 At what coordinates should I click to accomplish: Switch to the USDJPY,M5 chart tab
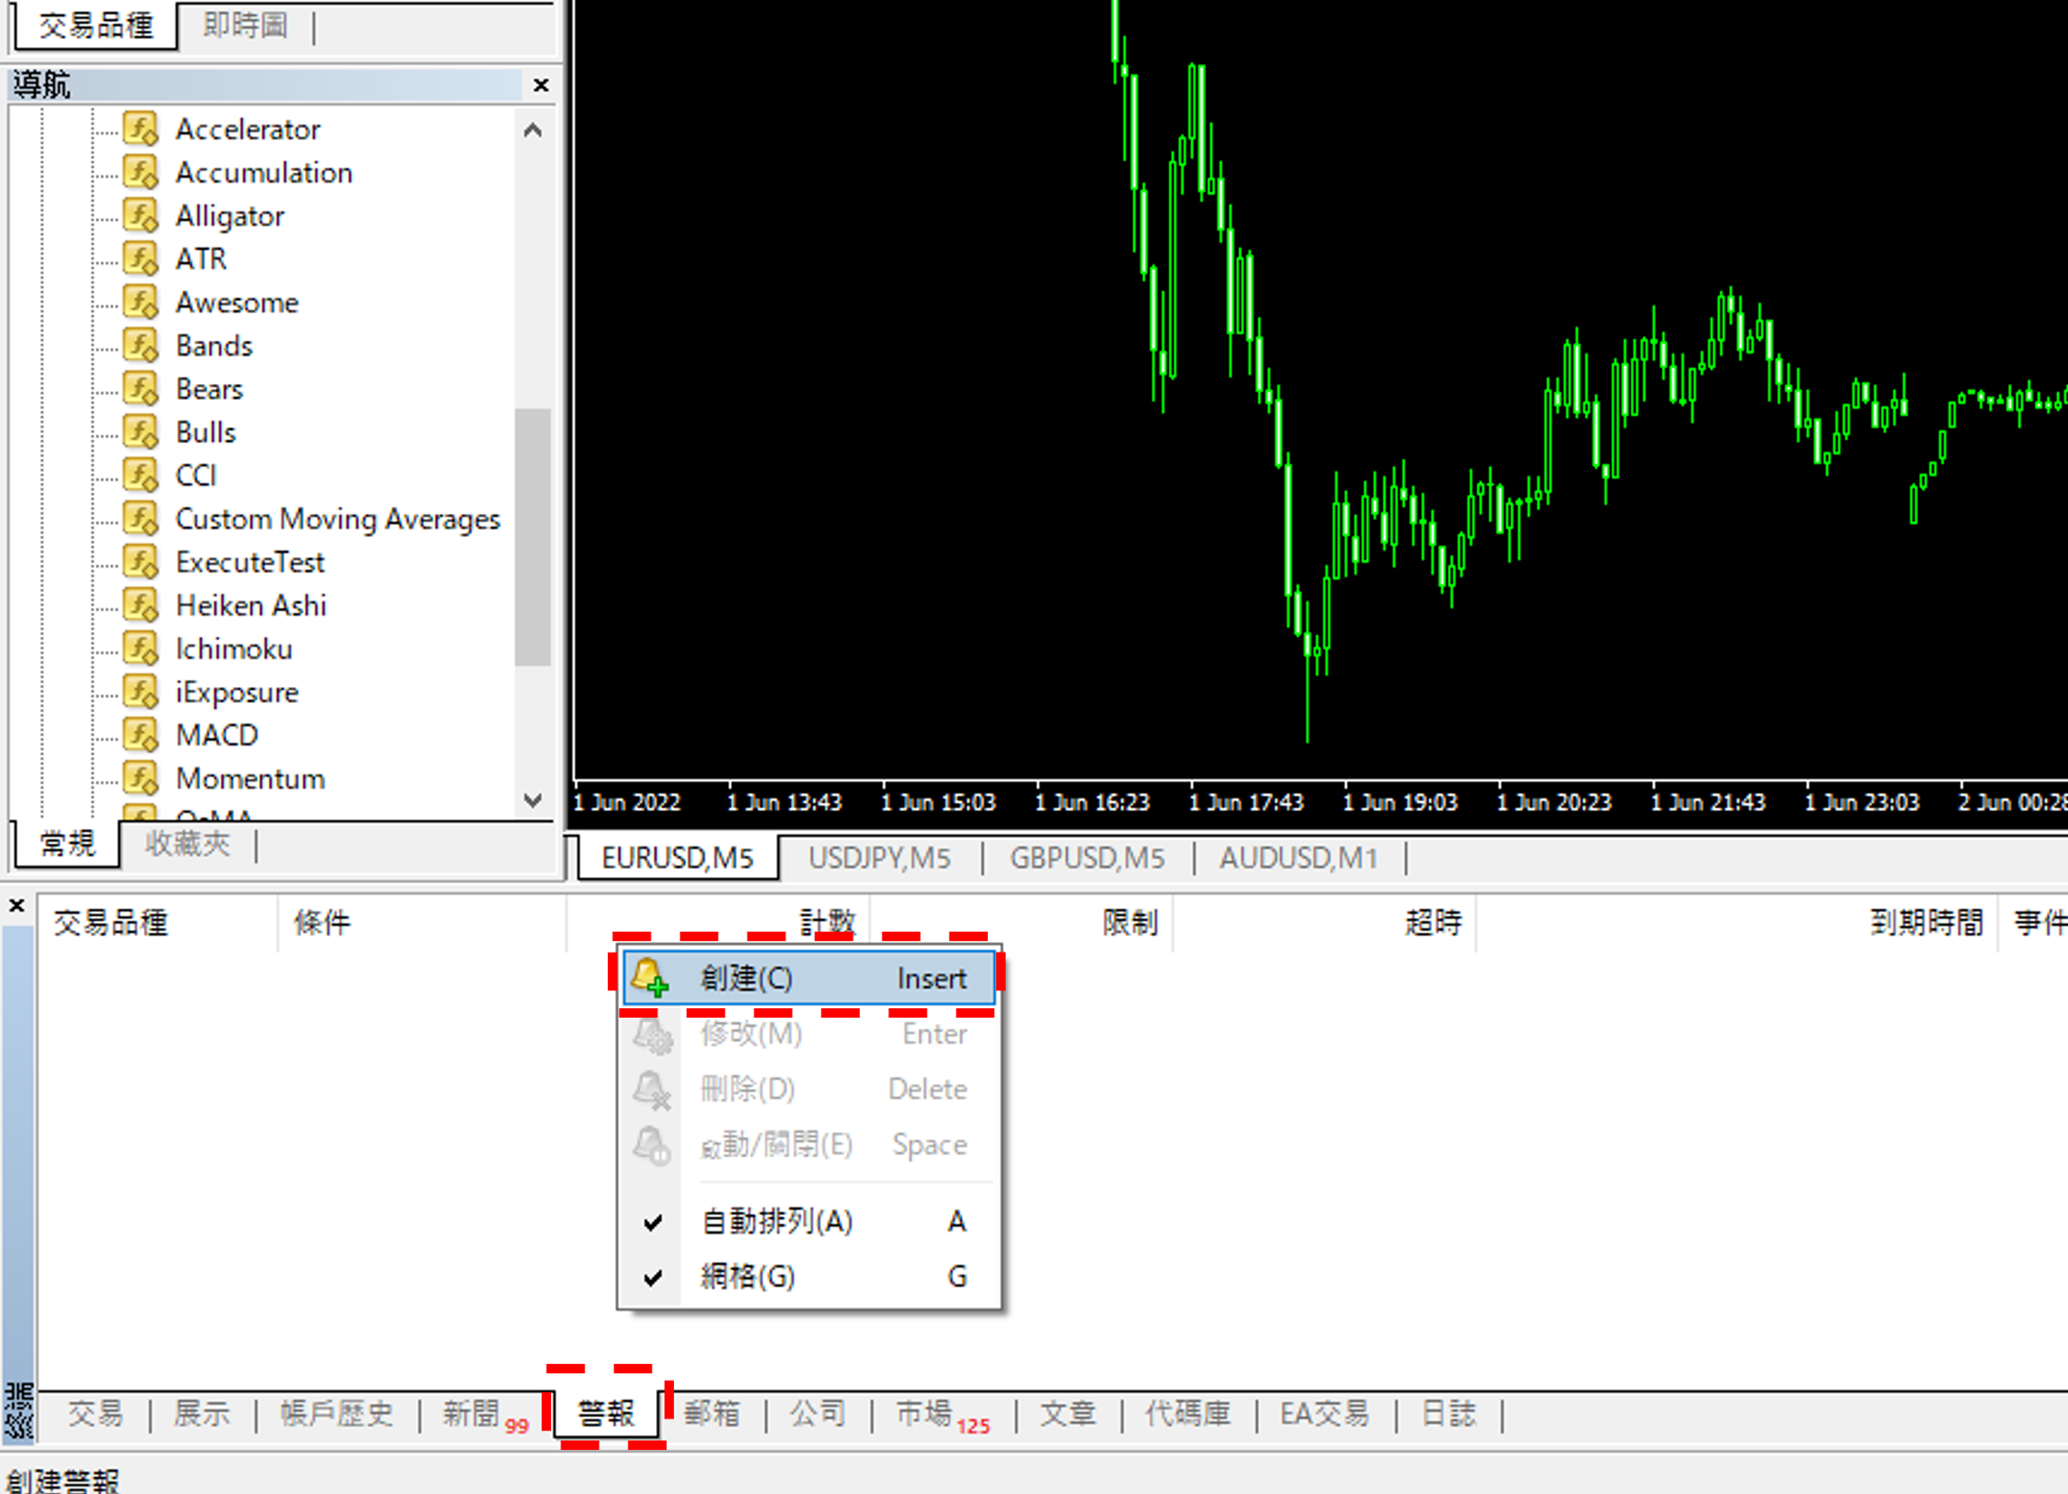879,858
